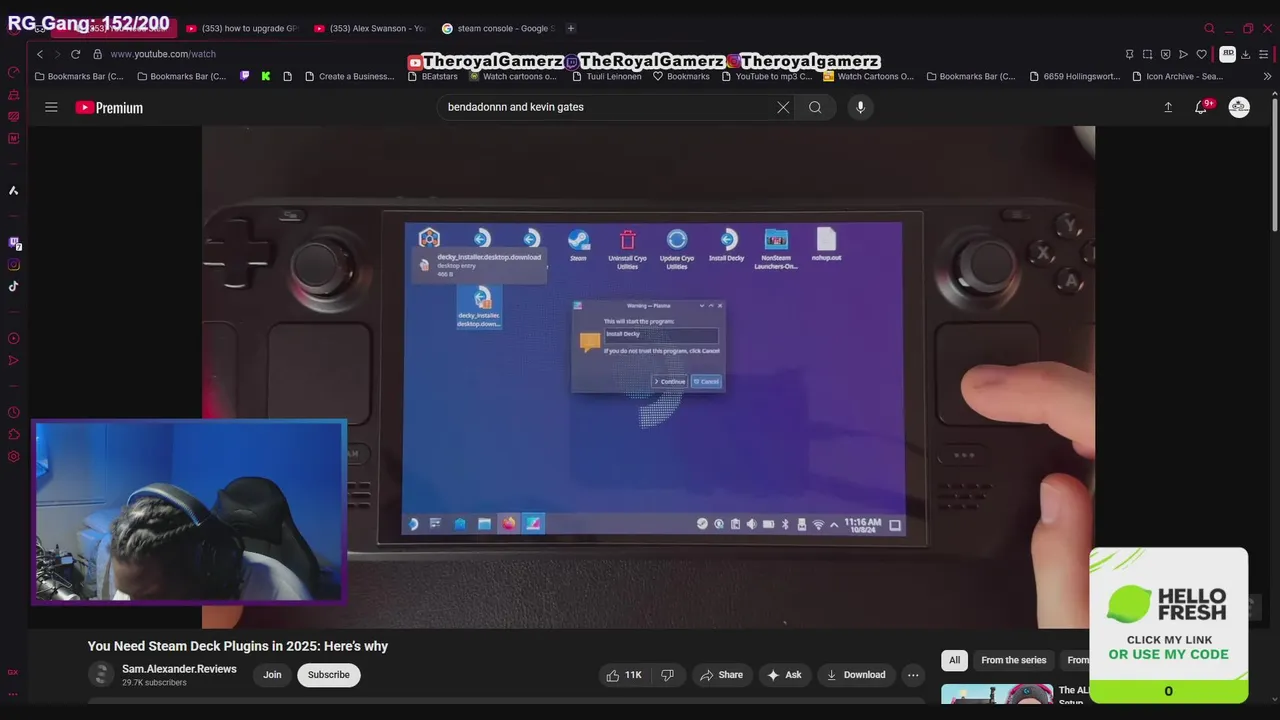Open 'YouTube to mp3 C...' bookmark
Viewport: 1280px width, 720px height.
pyautogui.click(x=766, y=76)
